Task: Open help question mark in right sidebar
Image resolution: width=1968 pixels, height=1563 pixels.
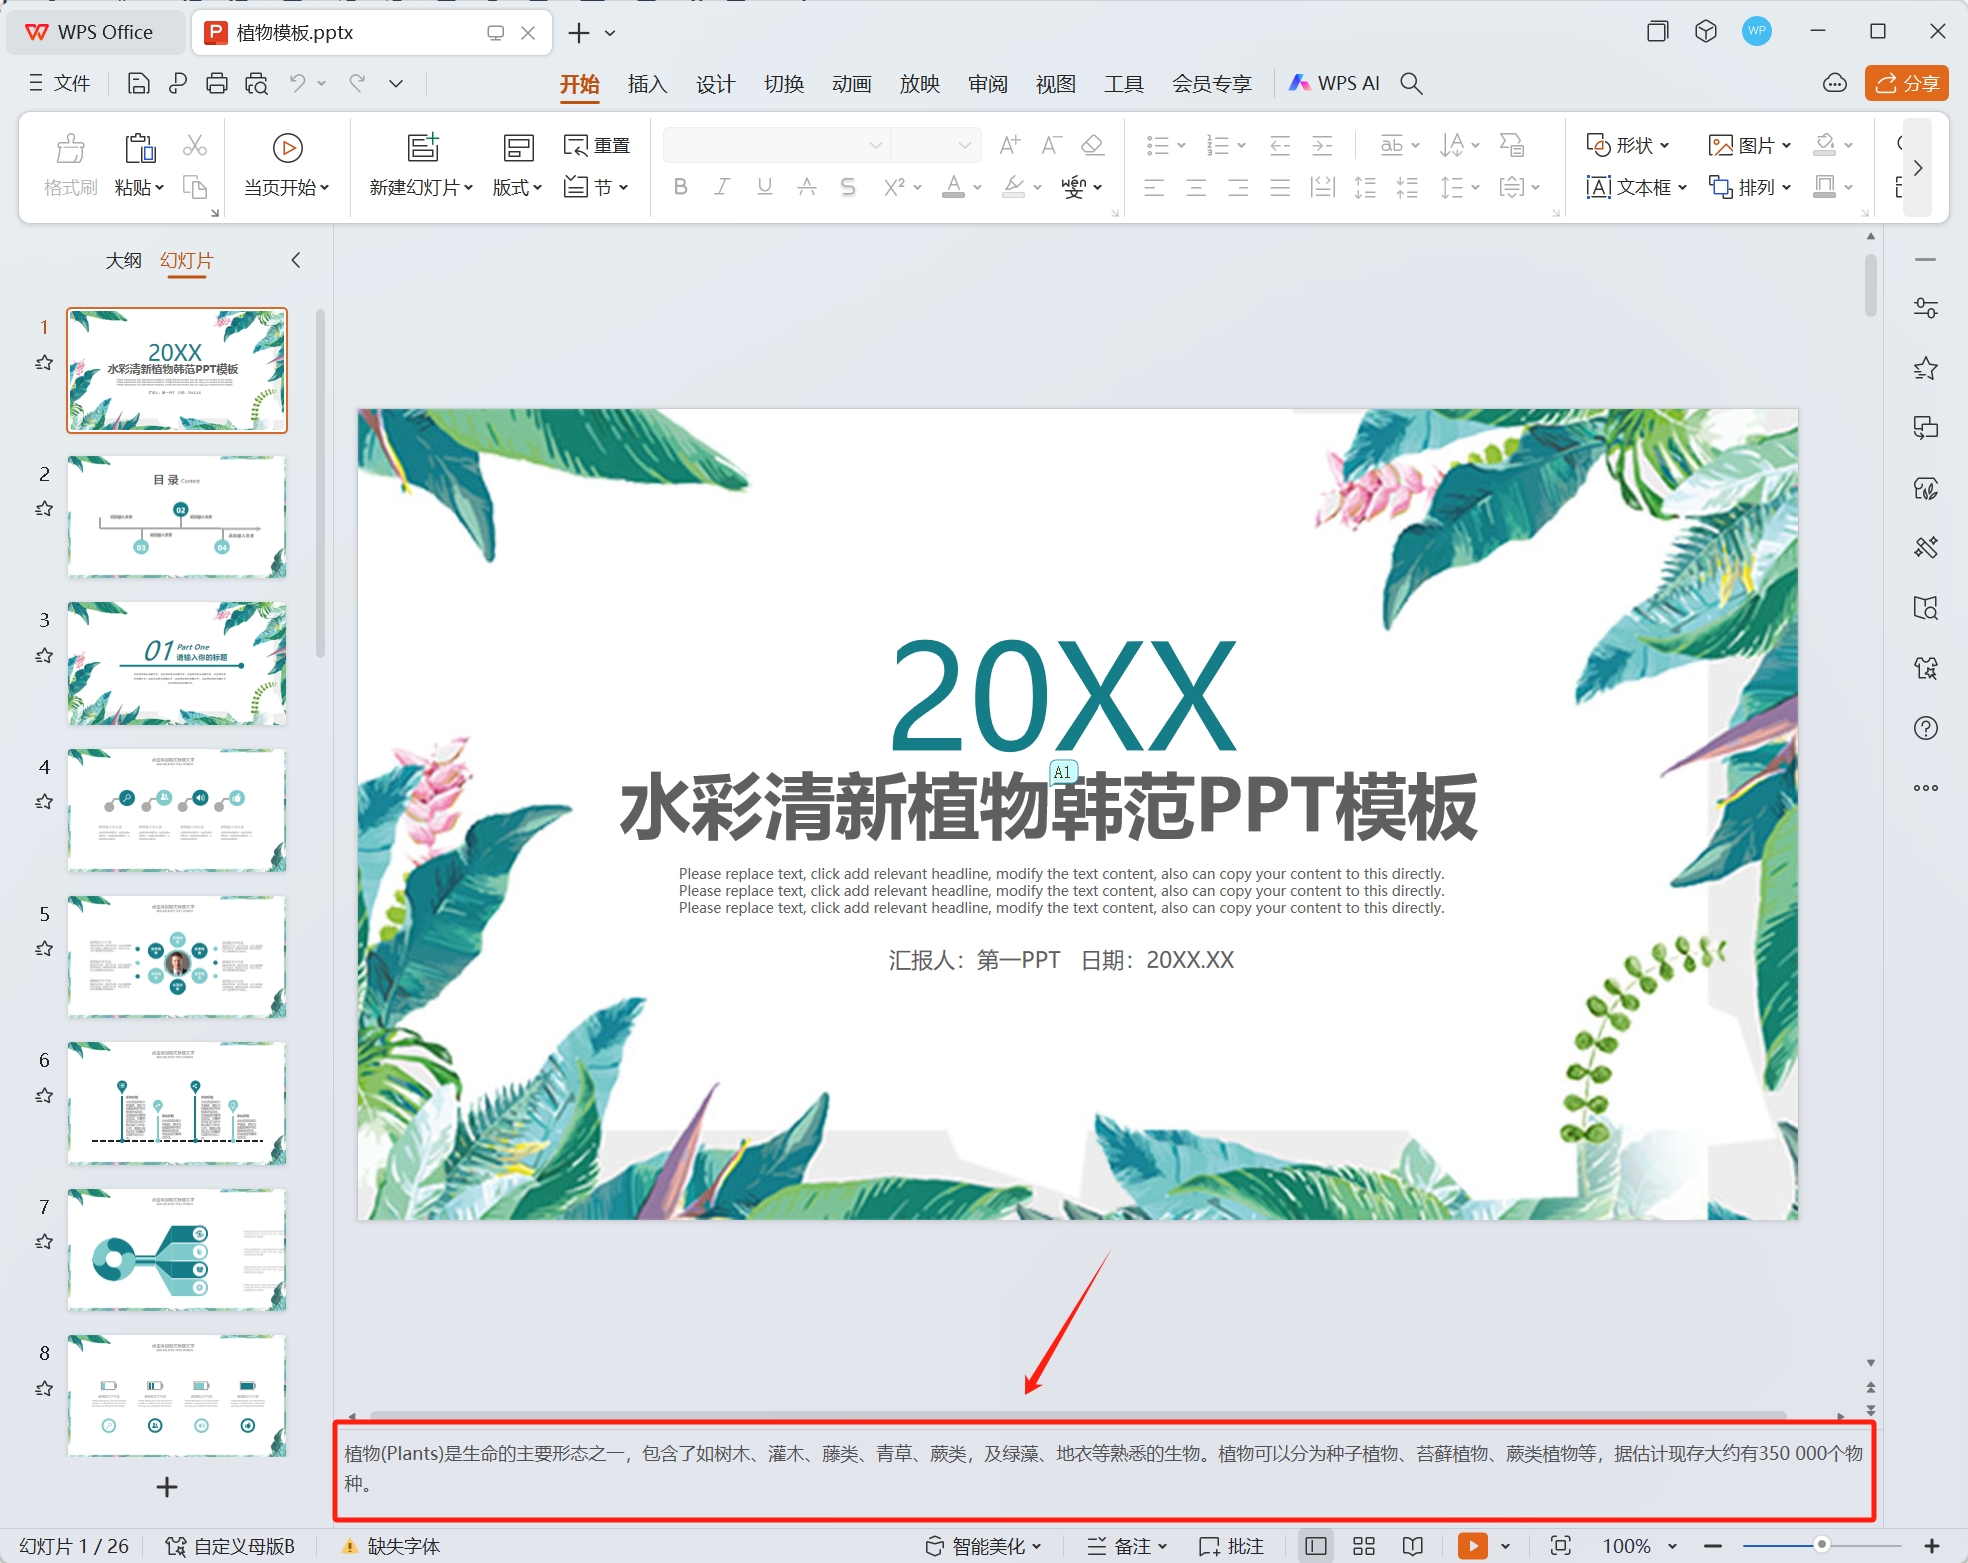Action: point(1925,728)
